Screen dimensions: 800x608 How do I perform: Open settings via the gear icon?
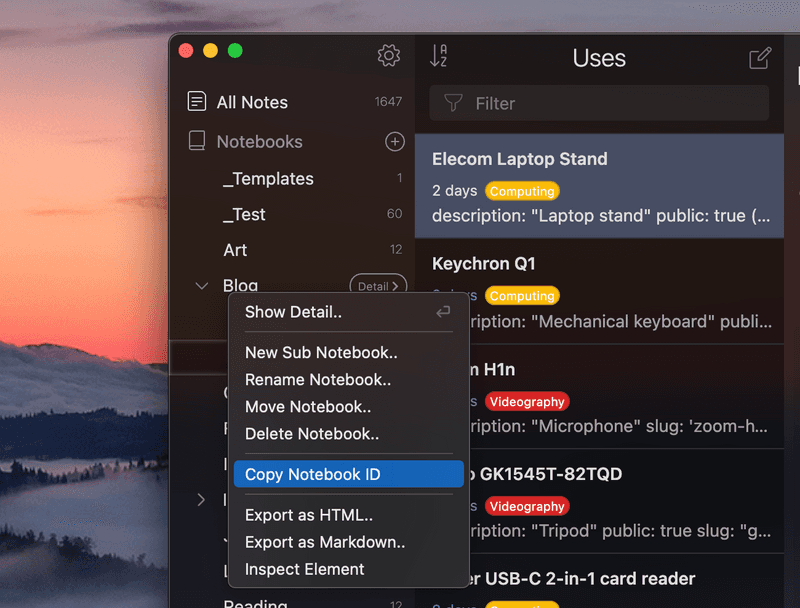(x=389, y=56)
